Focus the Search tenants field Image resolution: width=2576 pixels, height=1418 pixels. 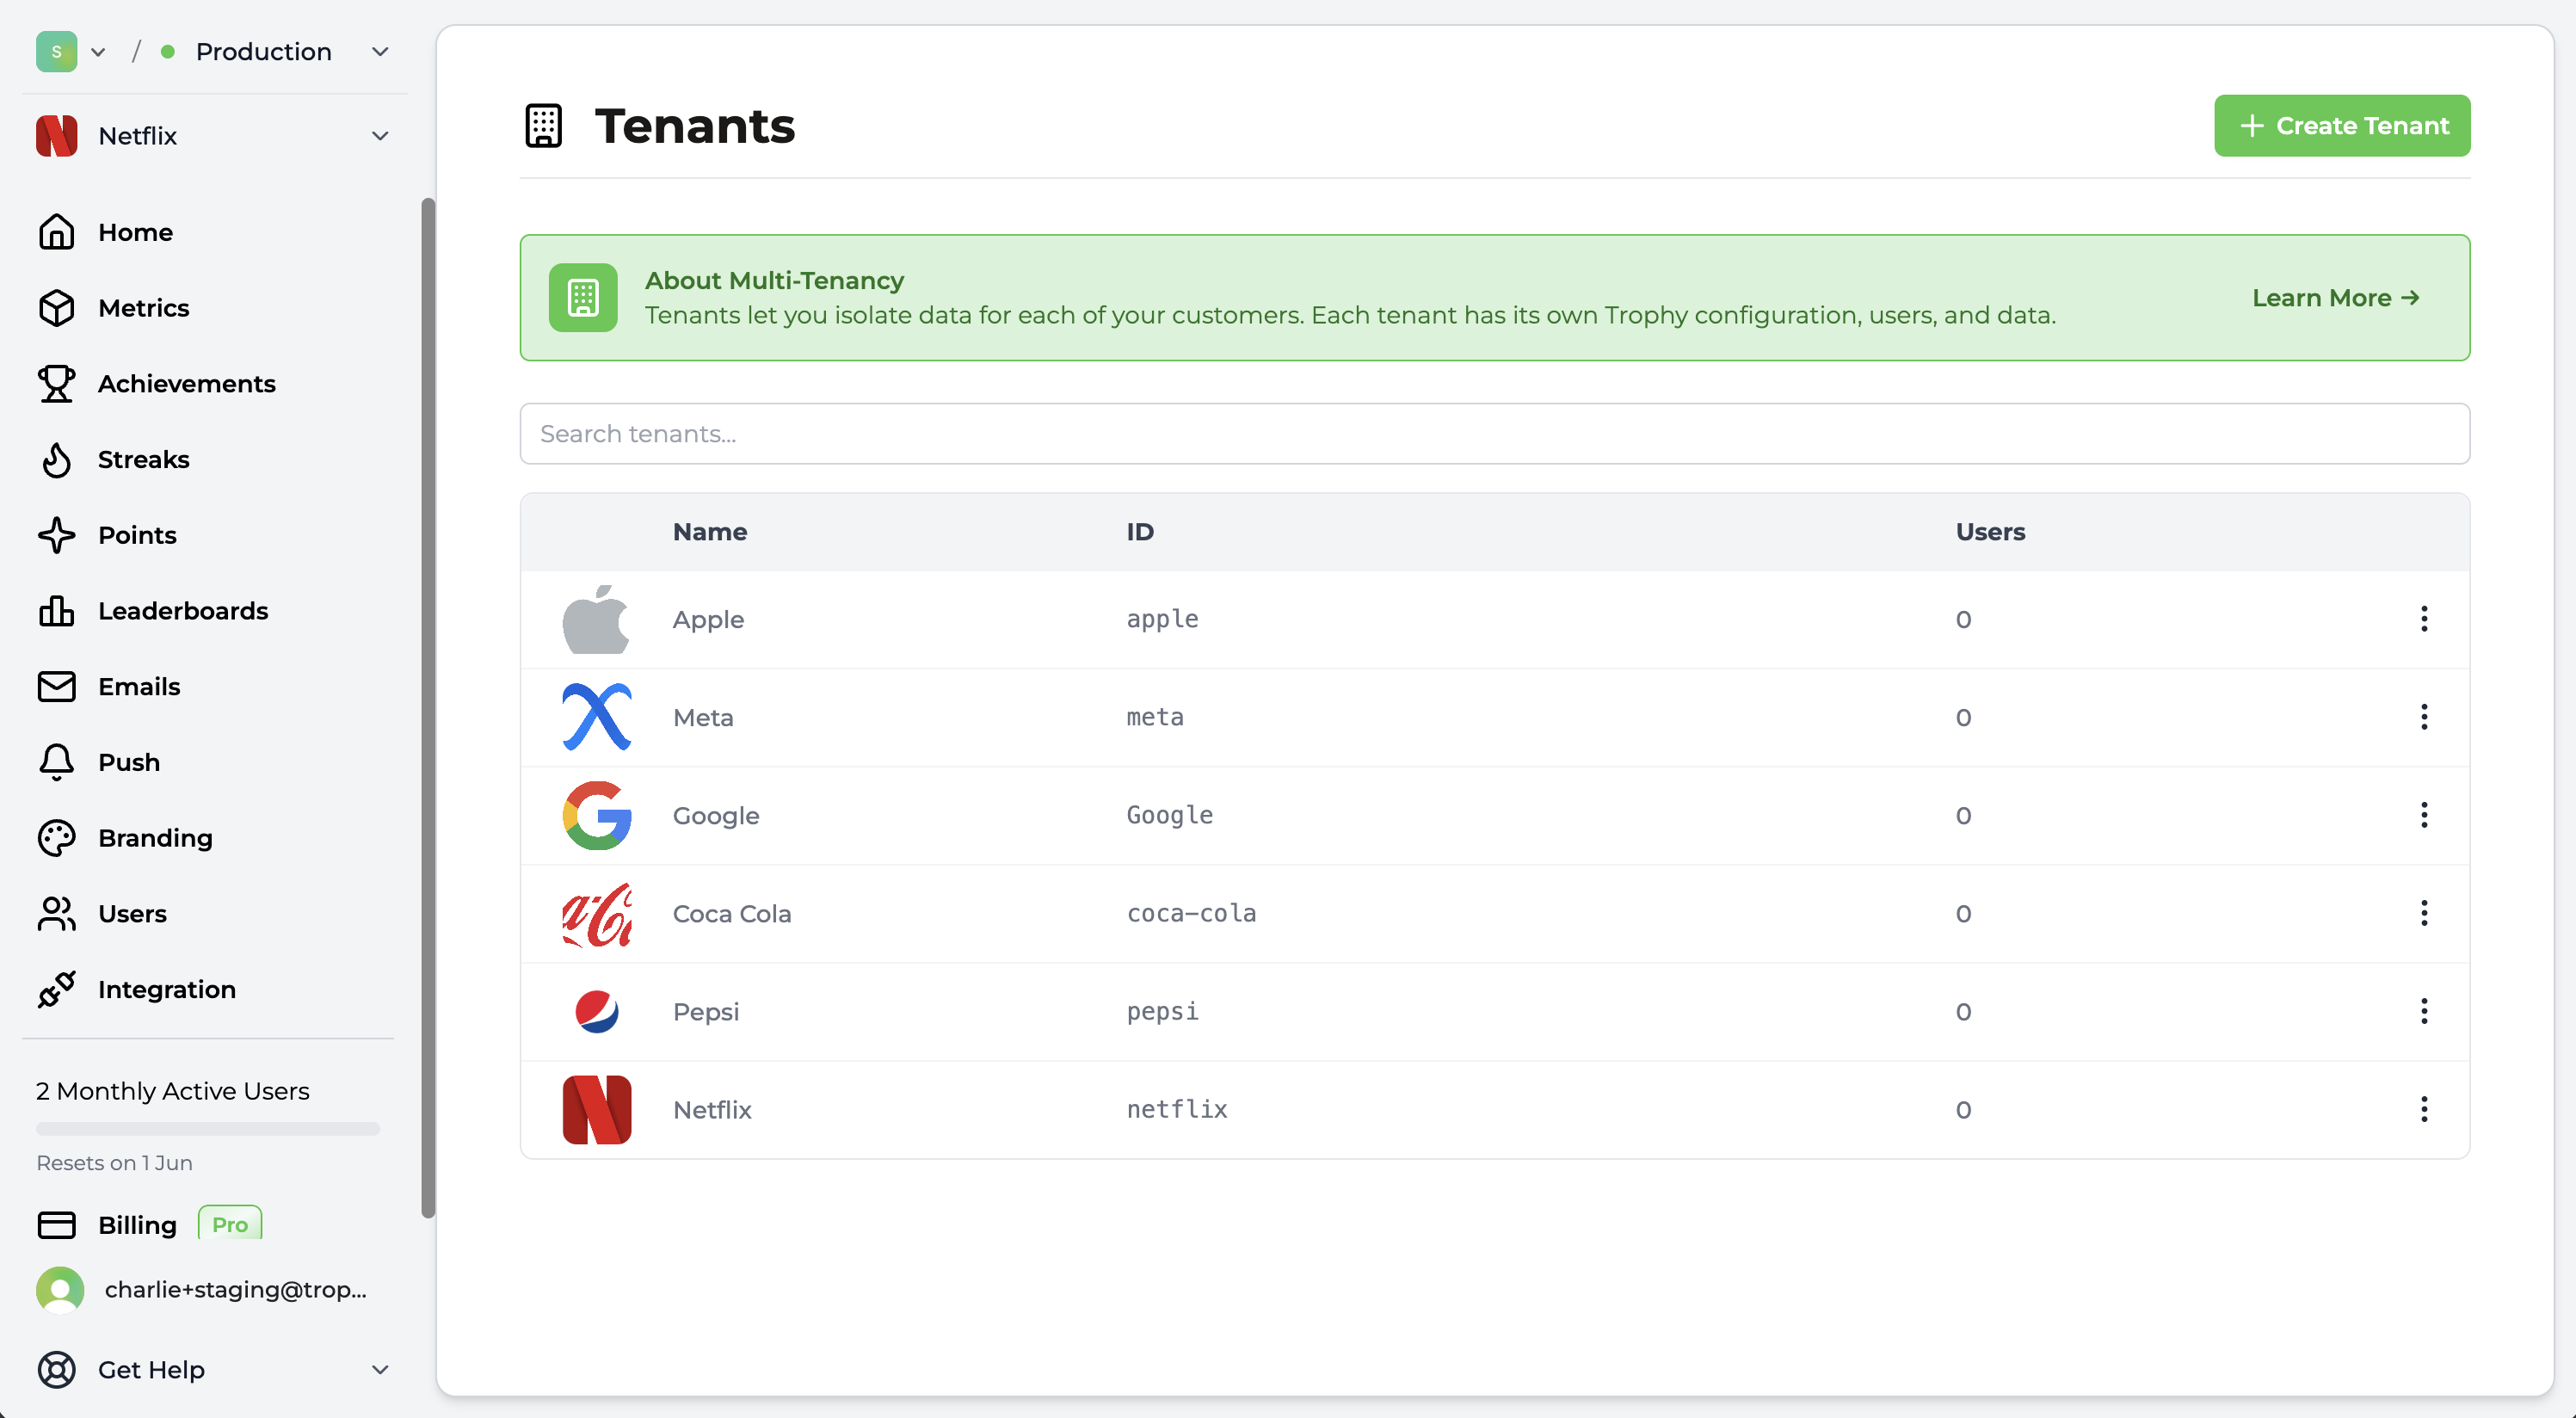[x=1495, y=434]
